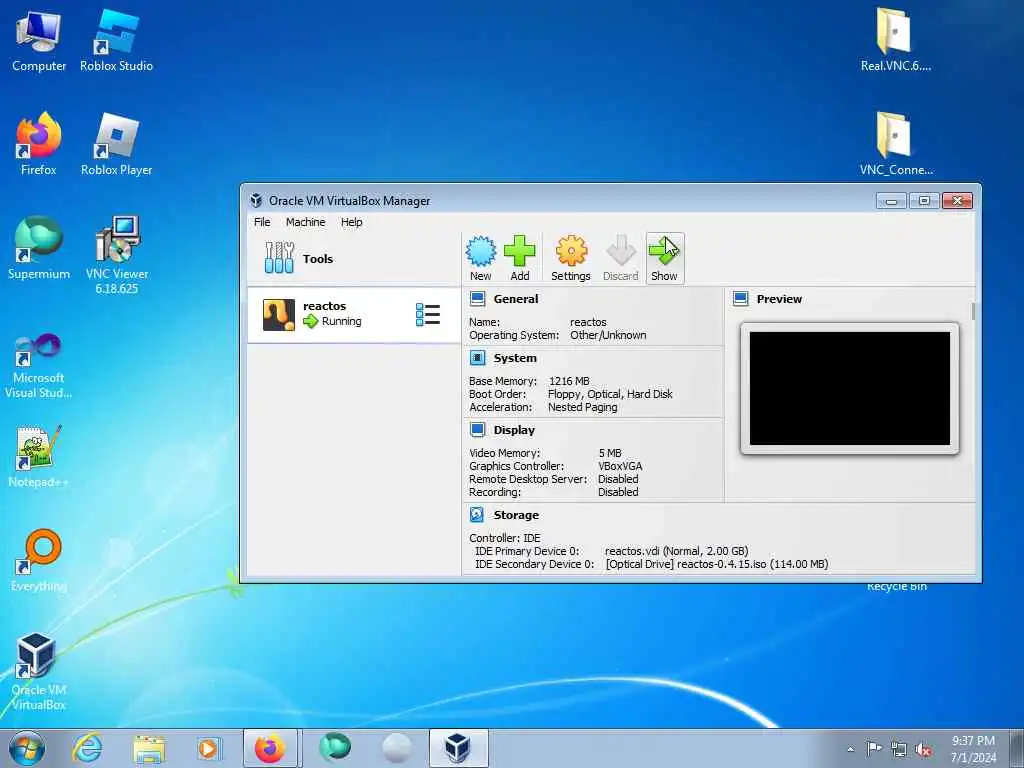
Task: Click the System chip icon
Action: click(477, 358)
